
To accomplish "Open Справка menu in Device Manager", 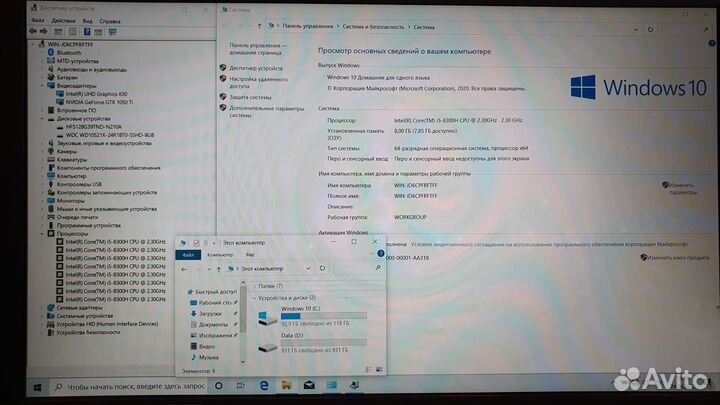I will 110,21.
